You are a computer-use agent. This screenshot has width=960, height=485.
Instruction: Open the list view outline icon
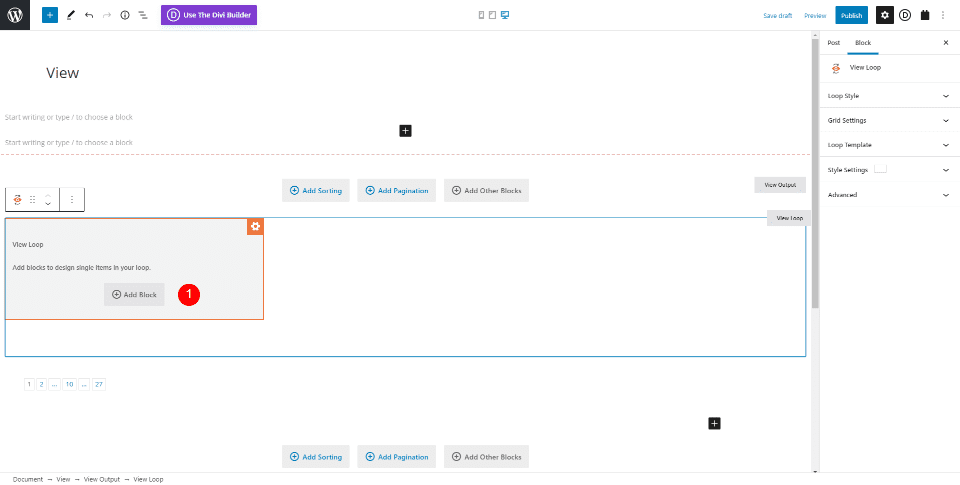(143, 16)
